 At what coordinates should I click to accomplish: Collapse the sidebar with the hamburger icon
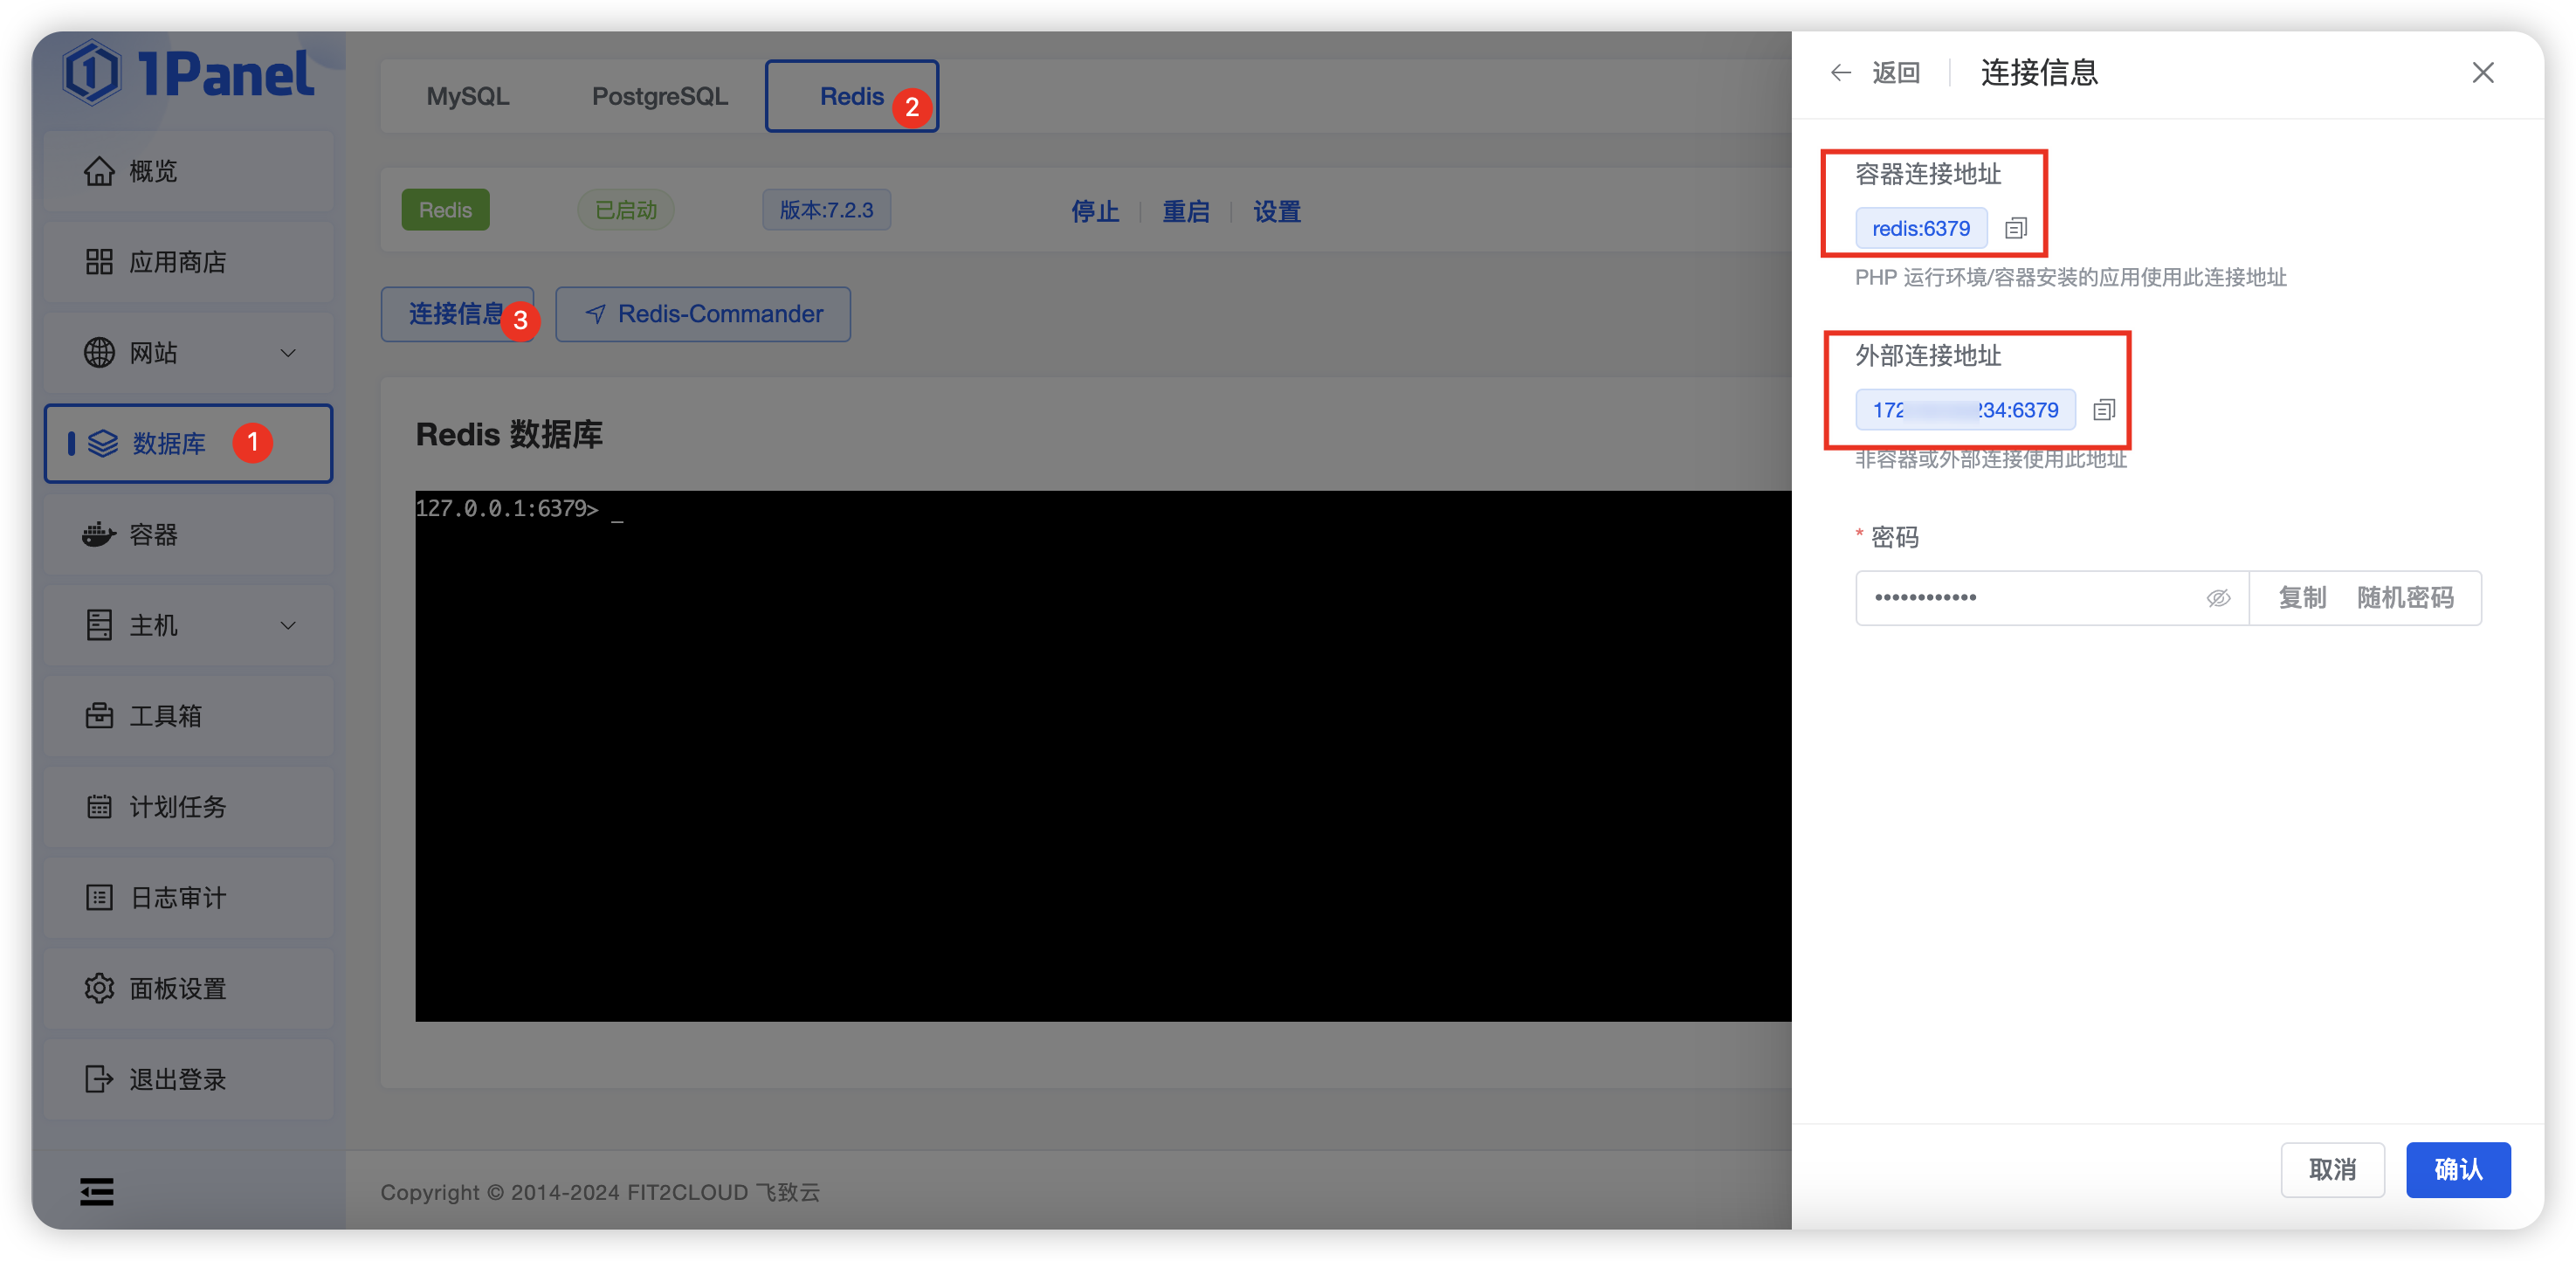[97, 1191]
